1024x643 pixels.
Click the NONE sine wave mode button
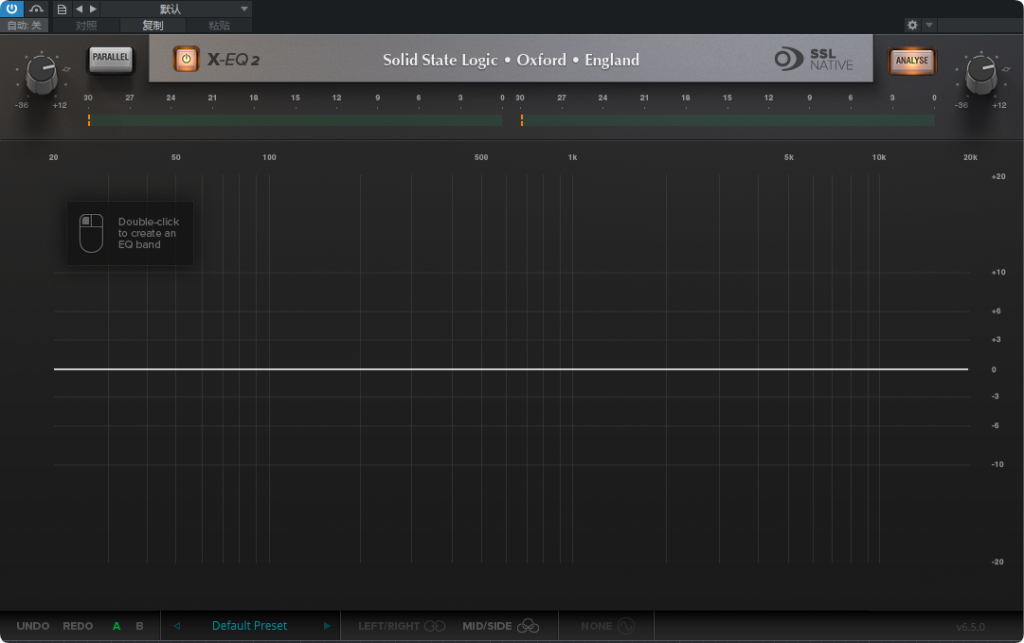coord(607,626)
